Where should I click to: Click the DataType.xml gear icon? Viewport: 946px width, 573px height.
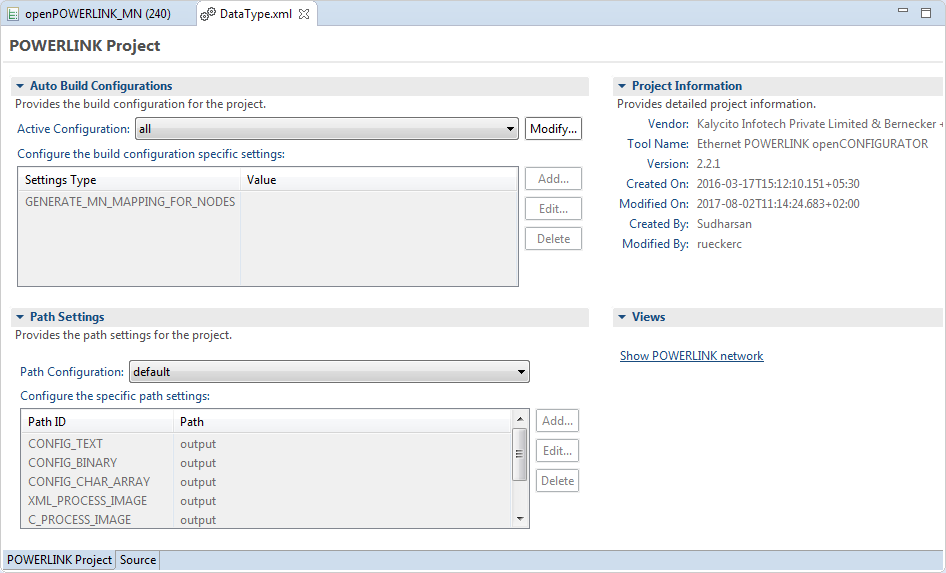208,14
